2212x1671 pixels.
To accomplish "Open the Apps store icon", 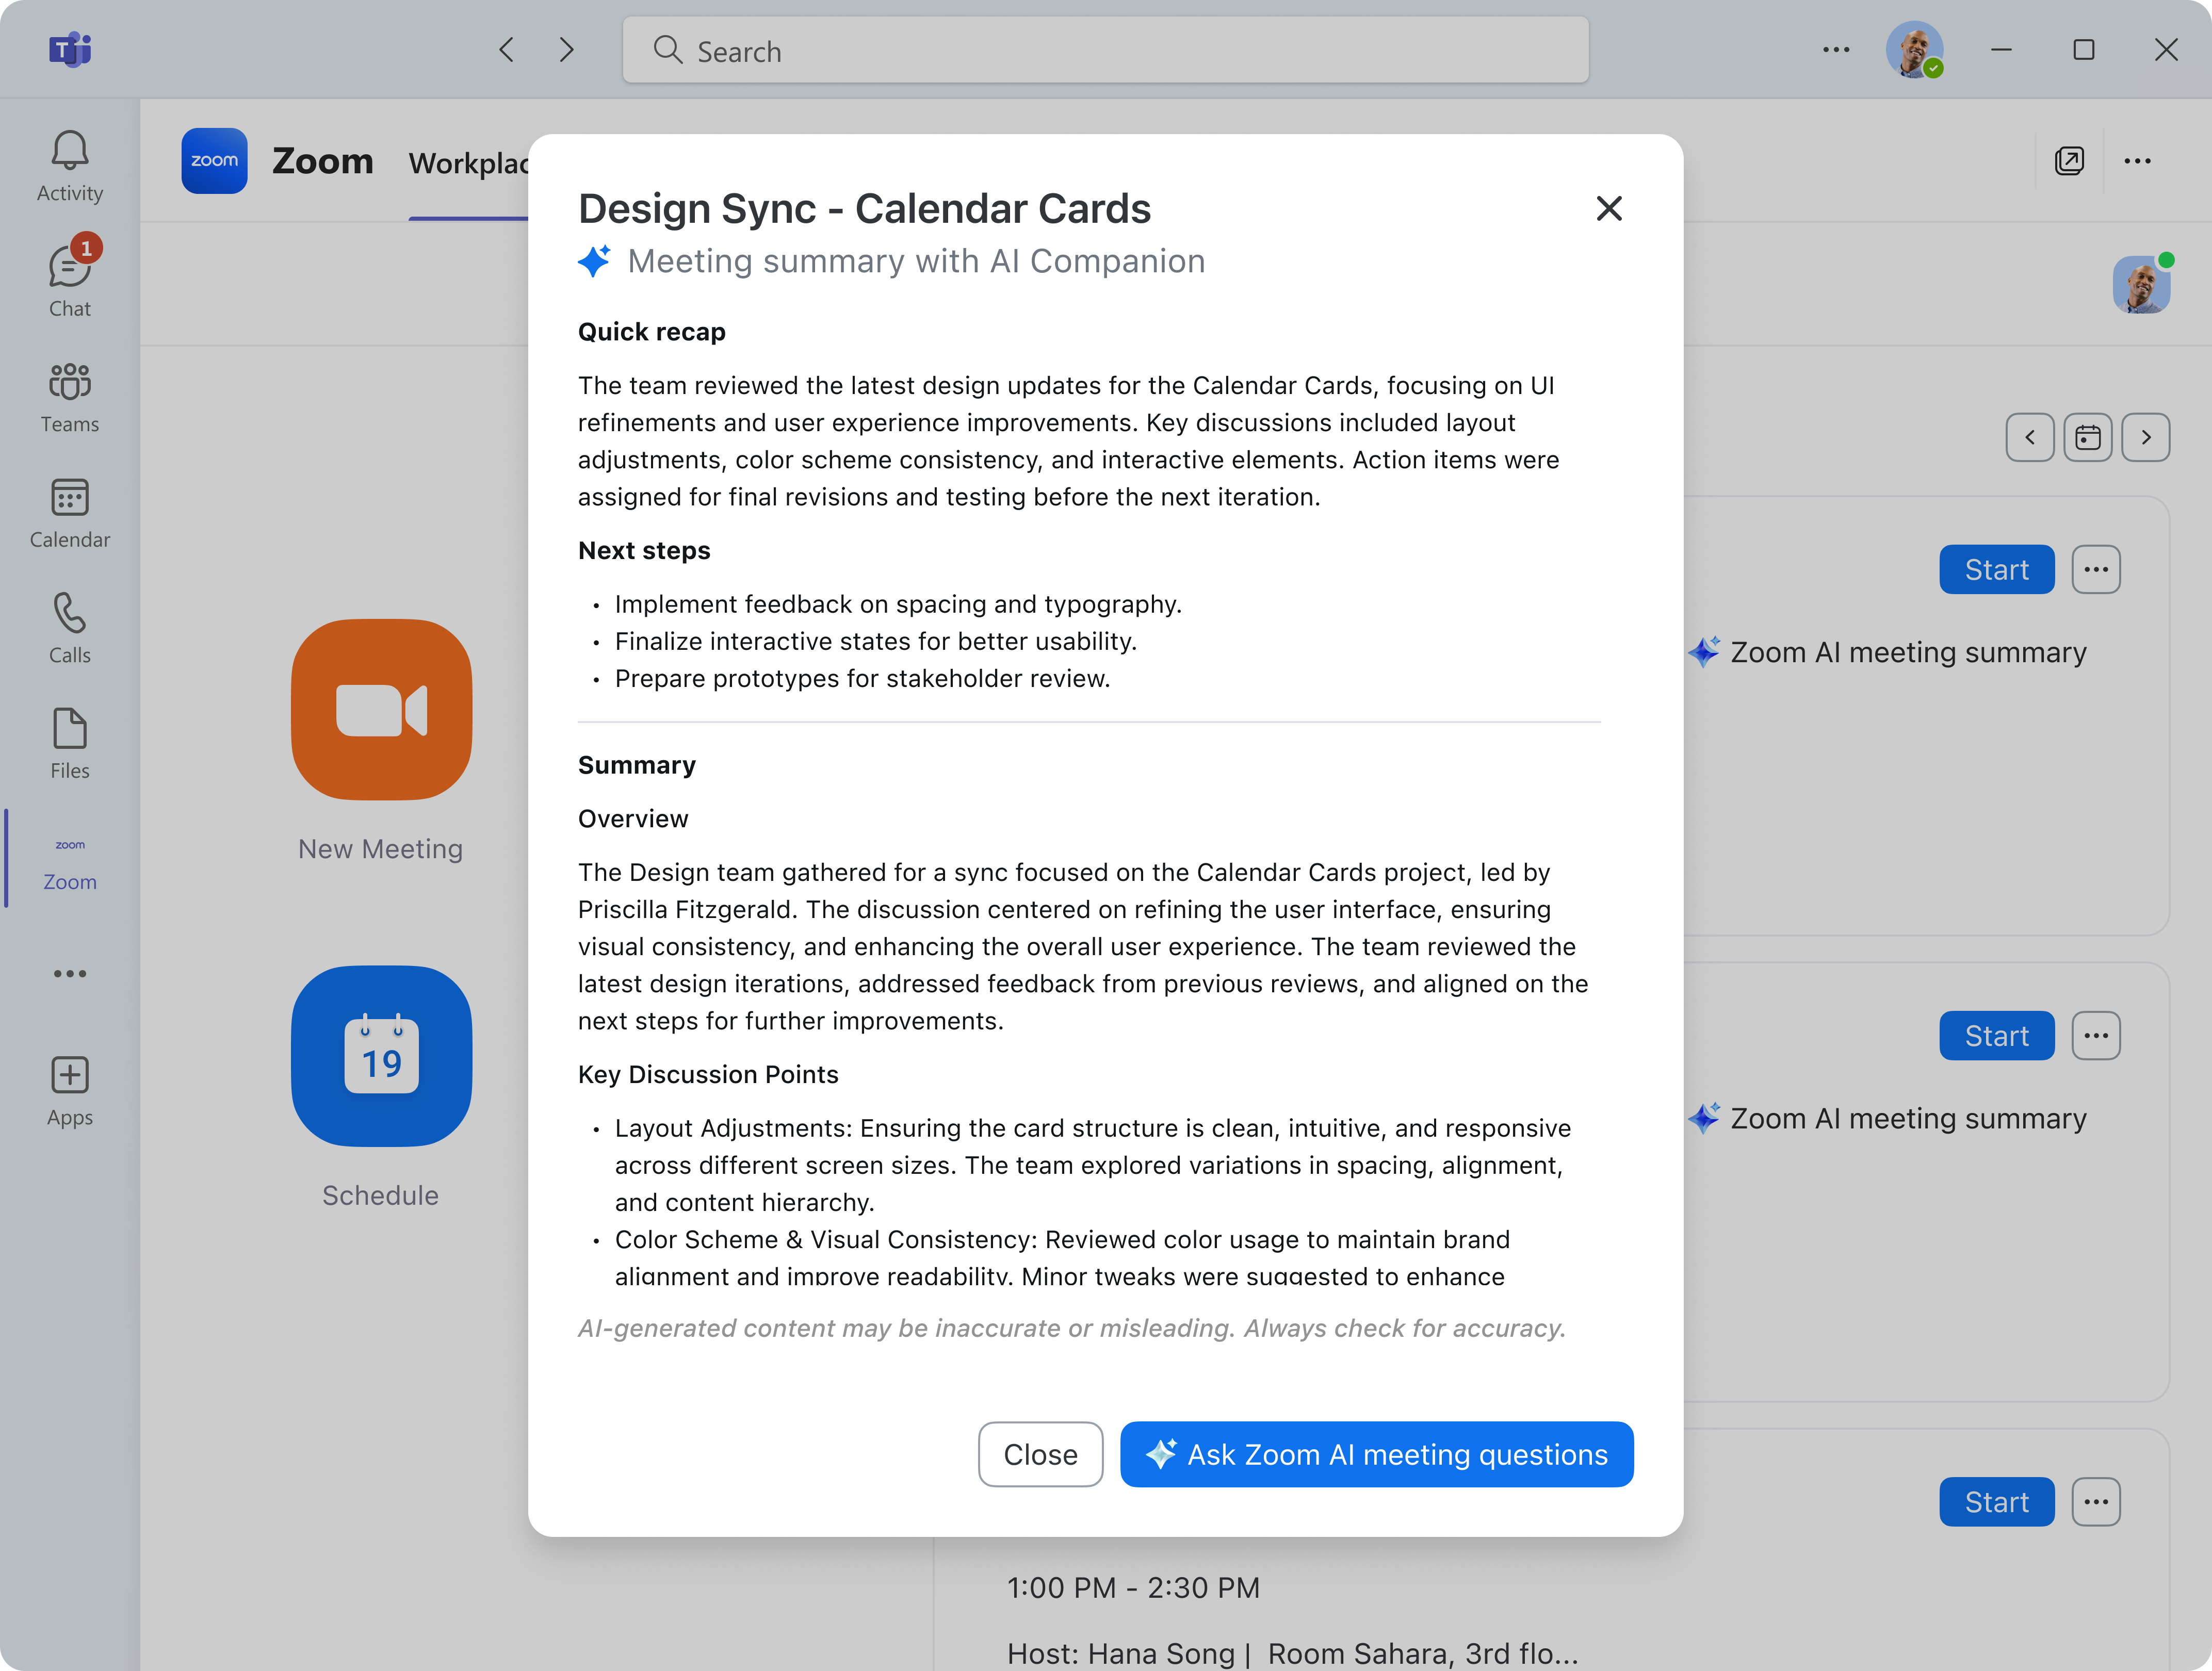I will pyautogui.click(x=69, y=1091).
